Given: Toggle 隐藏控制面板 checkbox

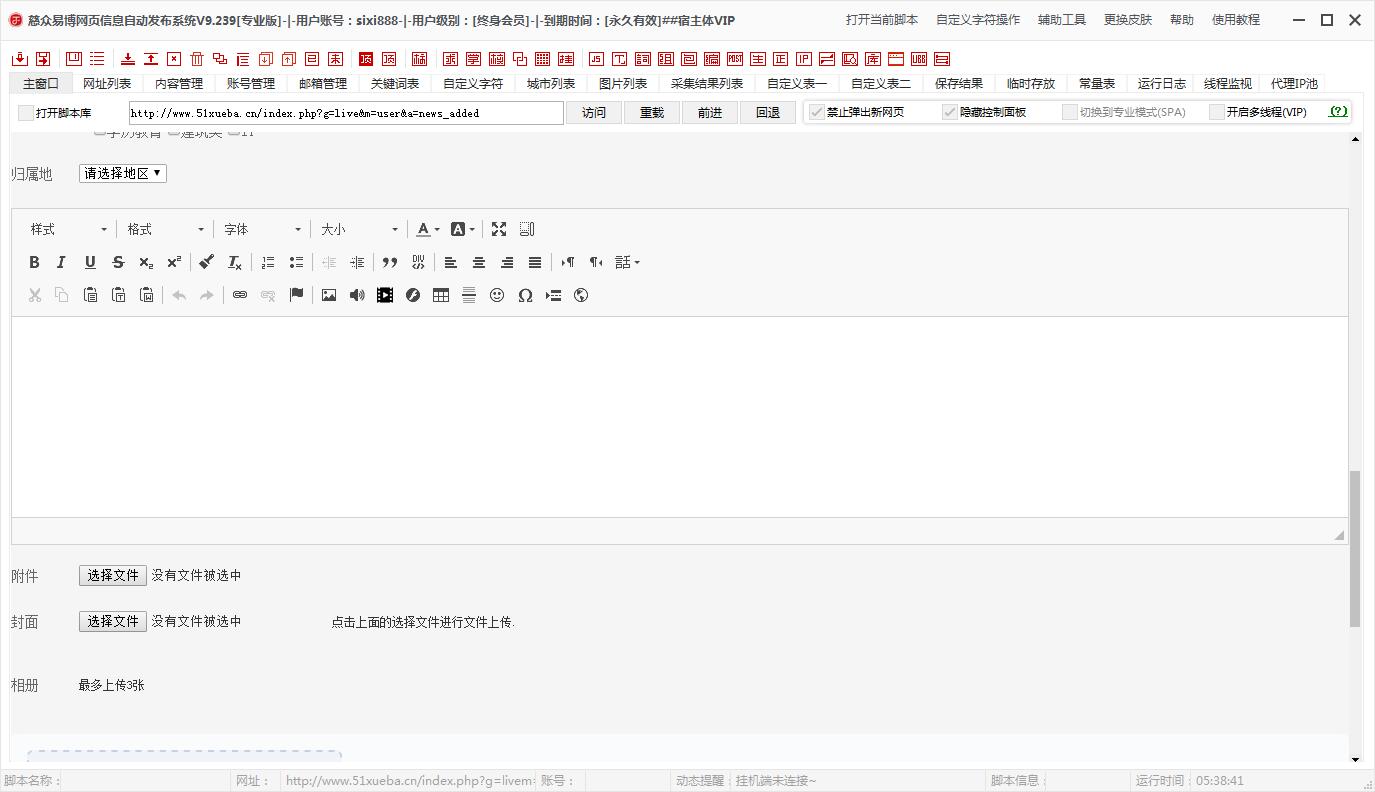Looking at the screenshot, I should (950, 112).
